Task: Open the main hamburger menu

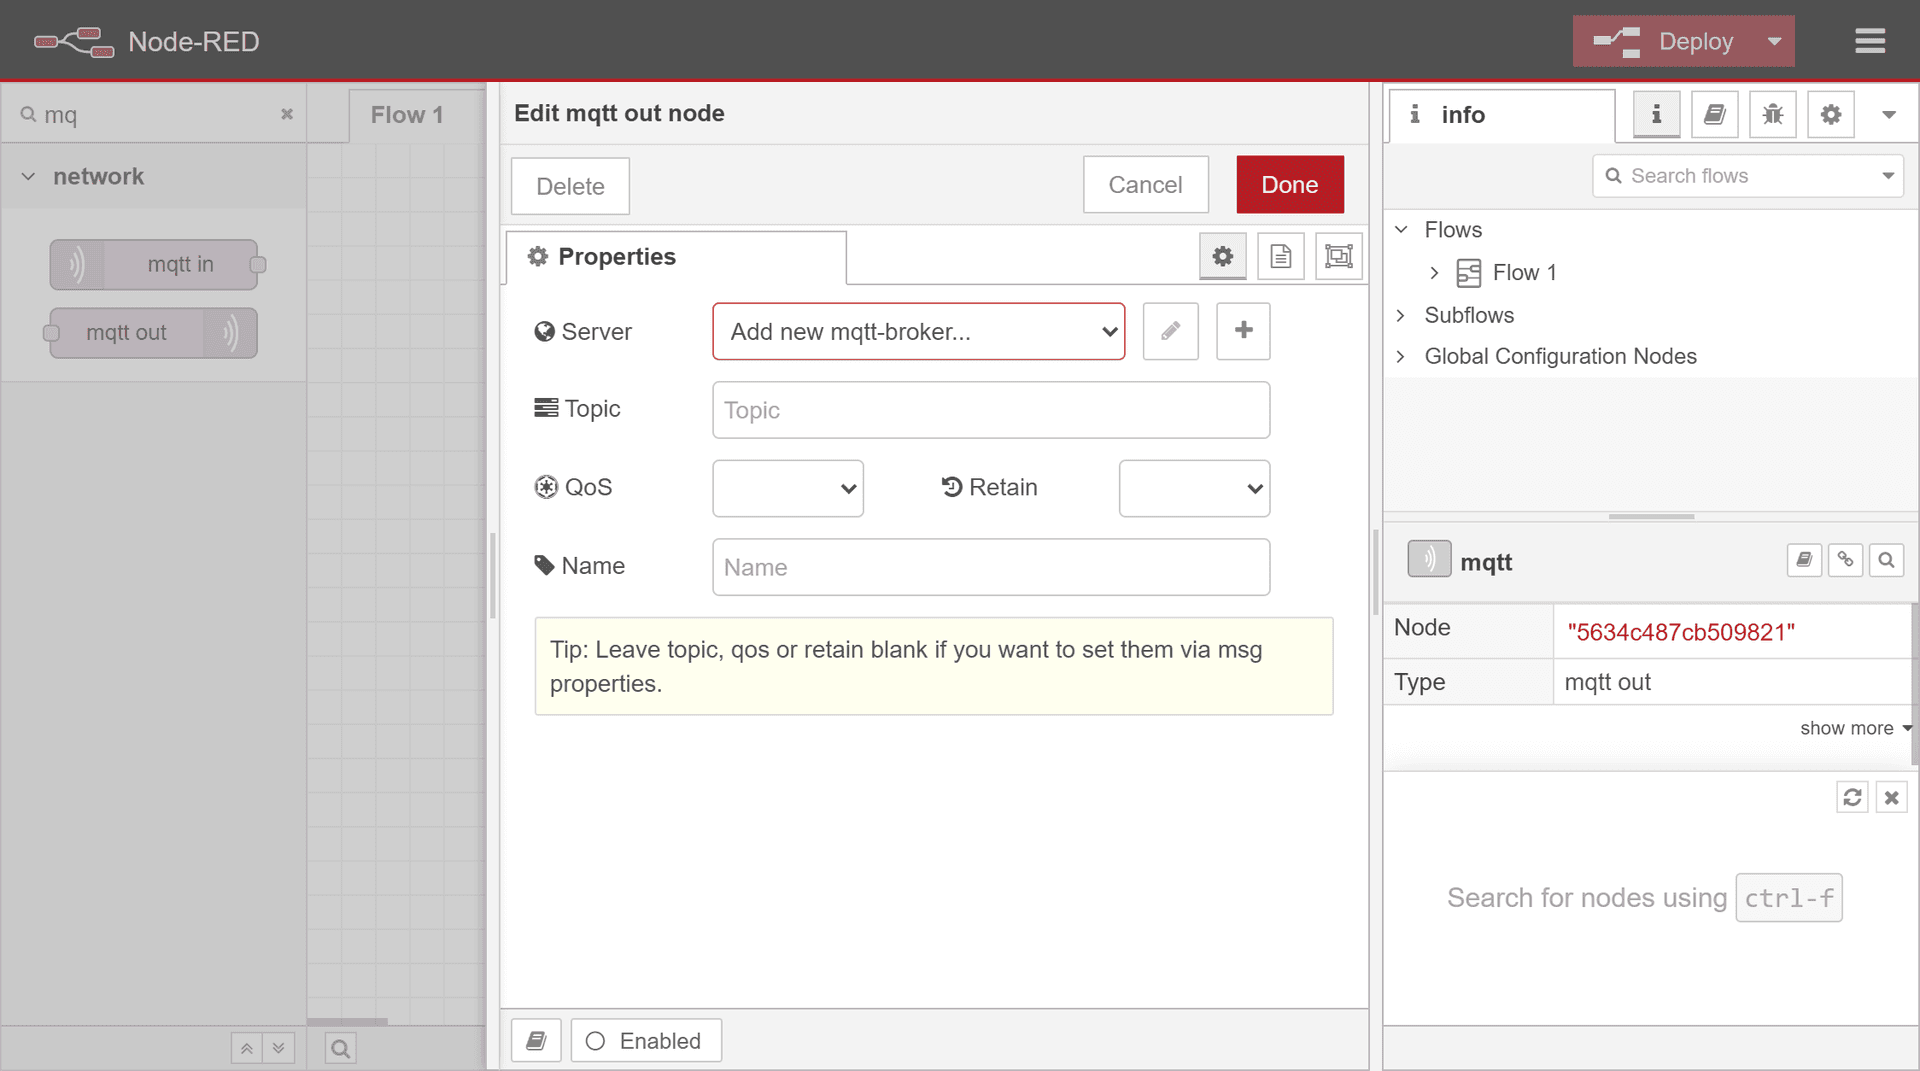Action: click(x=1869, y=41)
